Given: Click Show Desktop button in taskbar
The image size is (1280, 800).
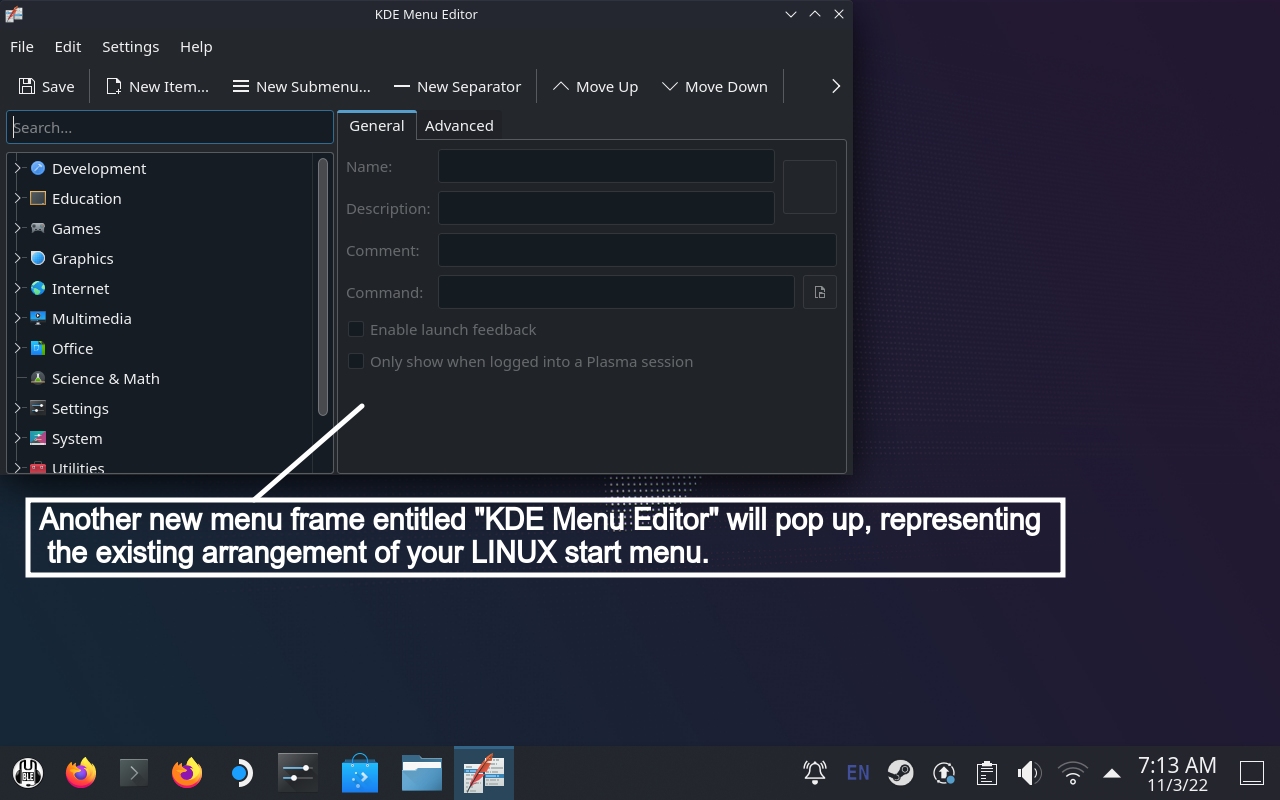Looking at the screenshot, I should click(1252, 772).
